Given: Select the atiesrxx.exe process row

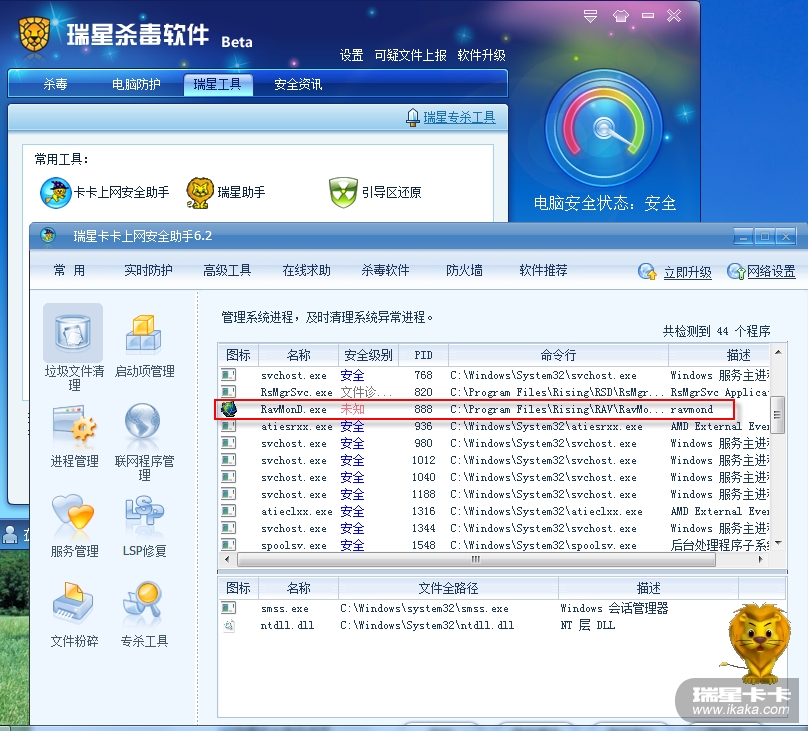Looking at the screenshot, I should (x=494, y=426).
